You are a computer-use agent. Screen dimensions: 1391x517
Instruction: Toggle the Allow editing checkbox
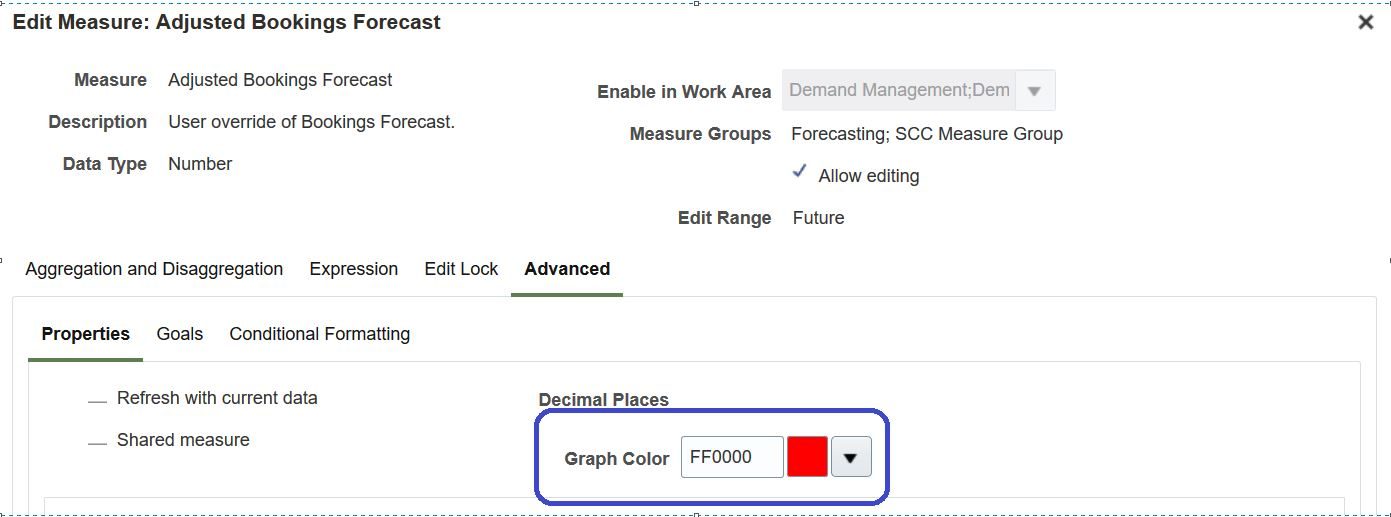800,173
